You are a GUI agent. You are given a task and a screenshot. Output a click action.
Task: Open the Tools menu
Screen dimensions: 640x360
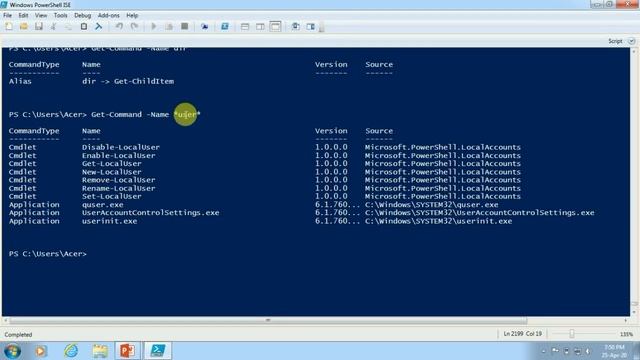tap(60, 15)
